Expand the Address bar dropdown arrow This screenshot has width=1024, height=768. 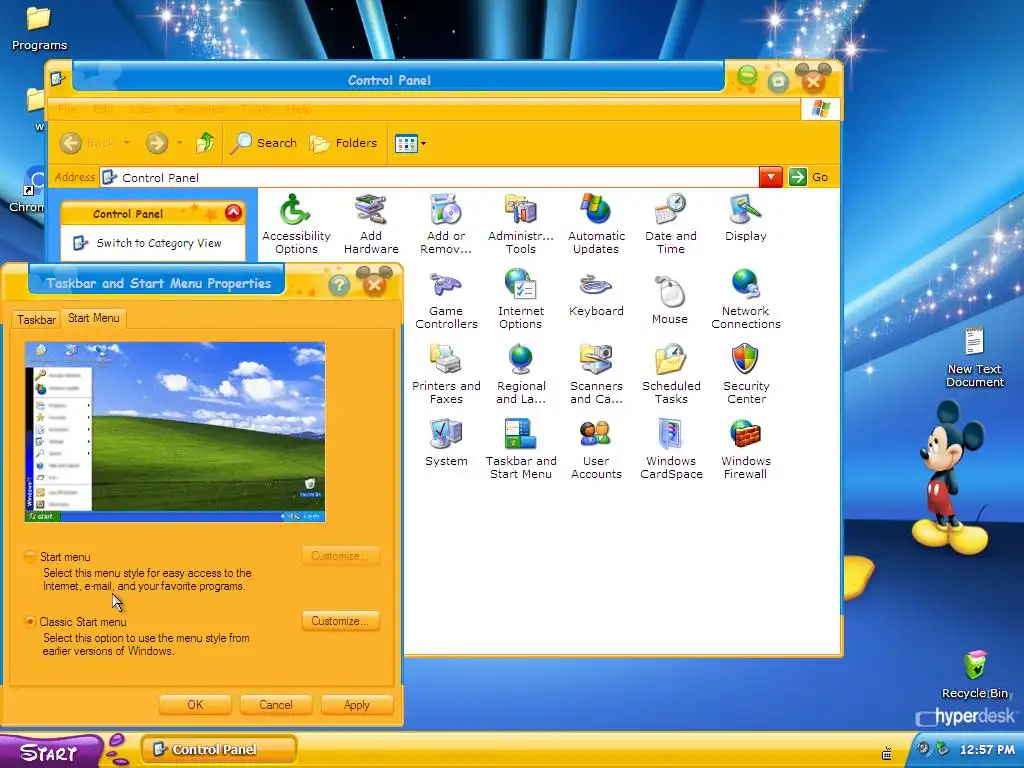[x=771, y=177]
